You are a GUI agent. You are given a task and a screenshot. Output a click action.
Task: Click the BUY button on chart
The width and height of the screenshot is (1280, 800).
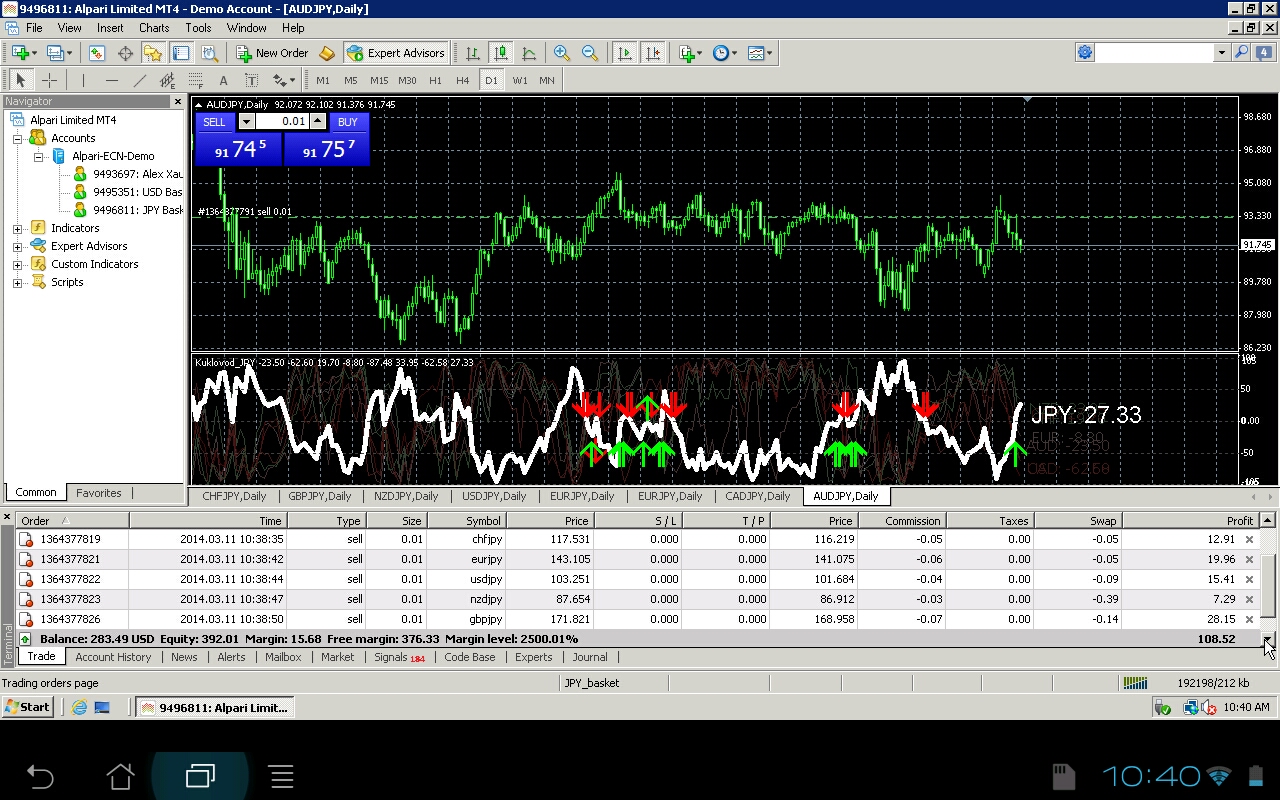click(348, 122)
